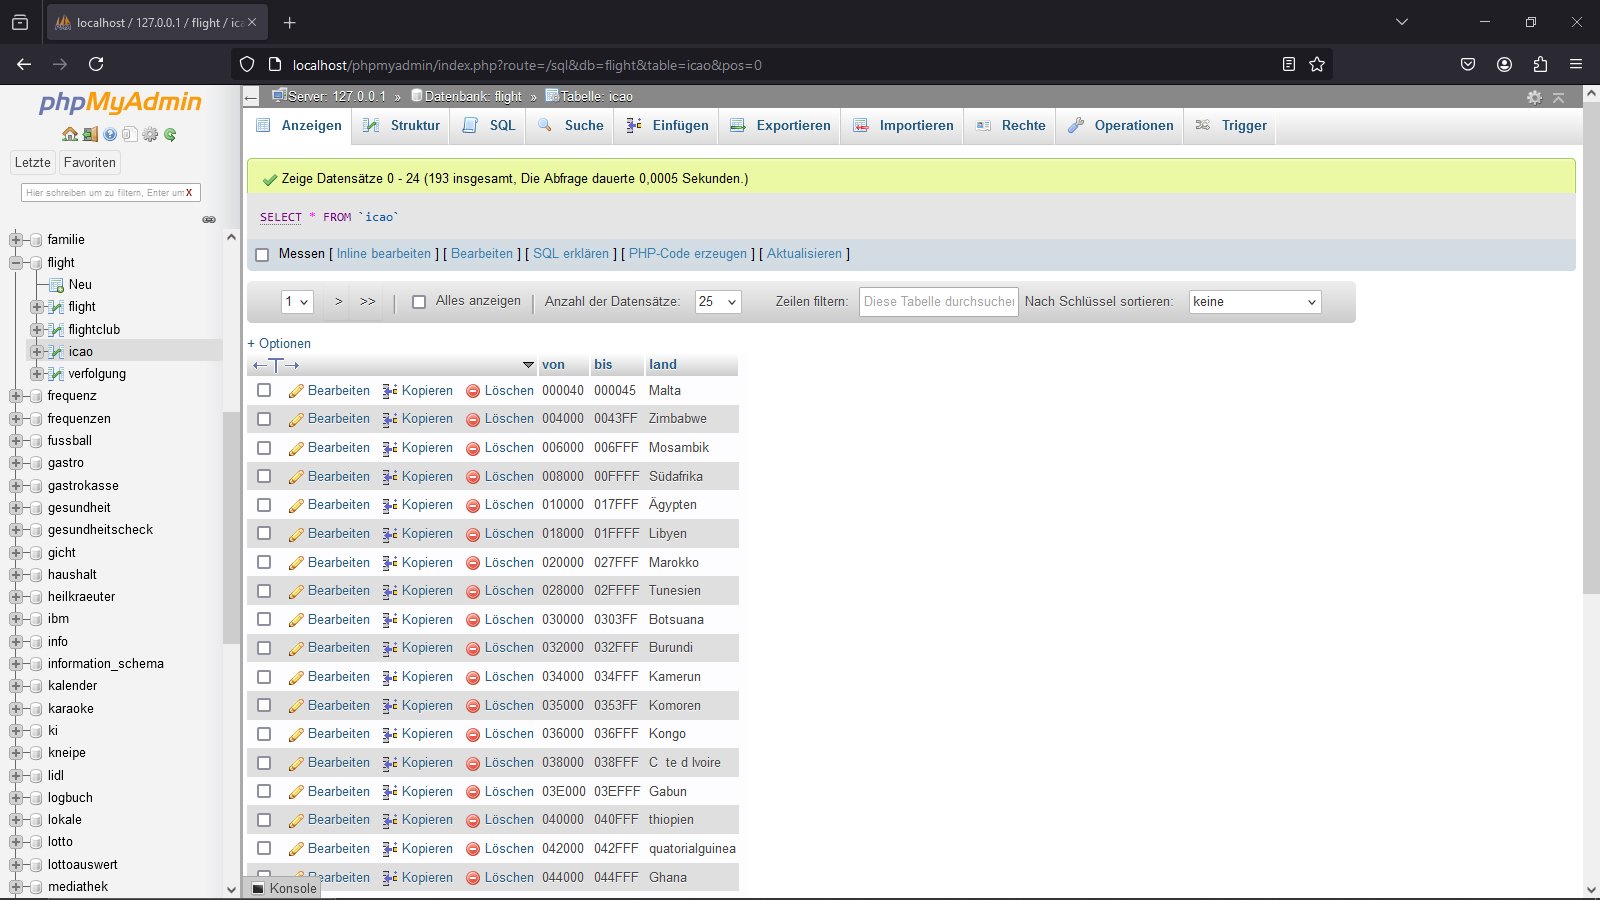Click the phpMyAdmin home icon
1600x900 pixels.
[70, 134]
